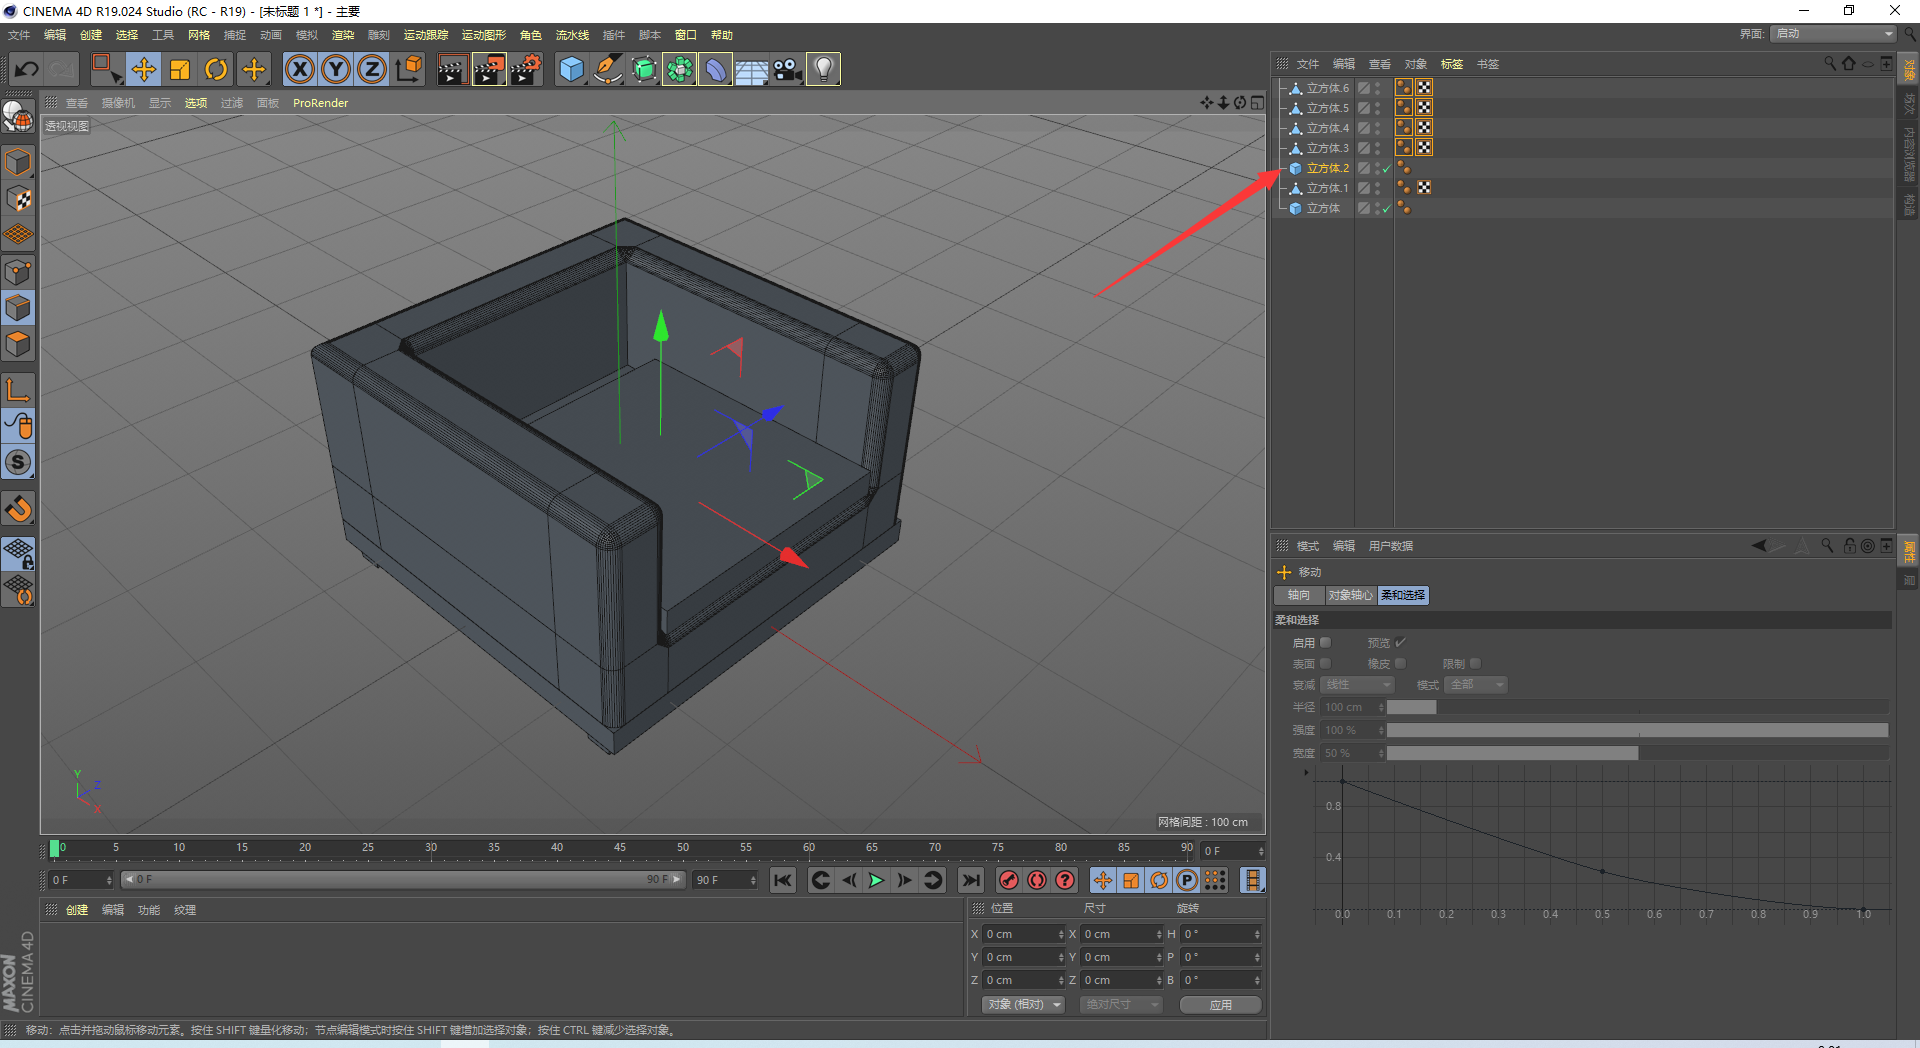The image size is (1920, 1048).
Task: Open Render Settings clapperboard with gear
Action: [x=526, y=69]
